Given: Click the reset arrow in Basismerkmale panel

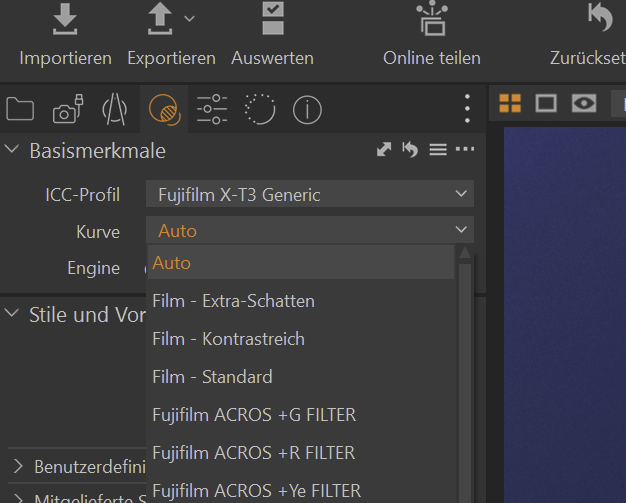Looking at the screenshot, I should point(410,150).
